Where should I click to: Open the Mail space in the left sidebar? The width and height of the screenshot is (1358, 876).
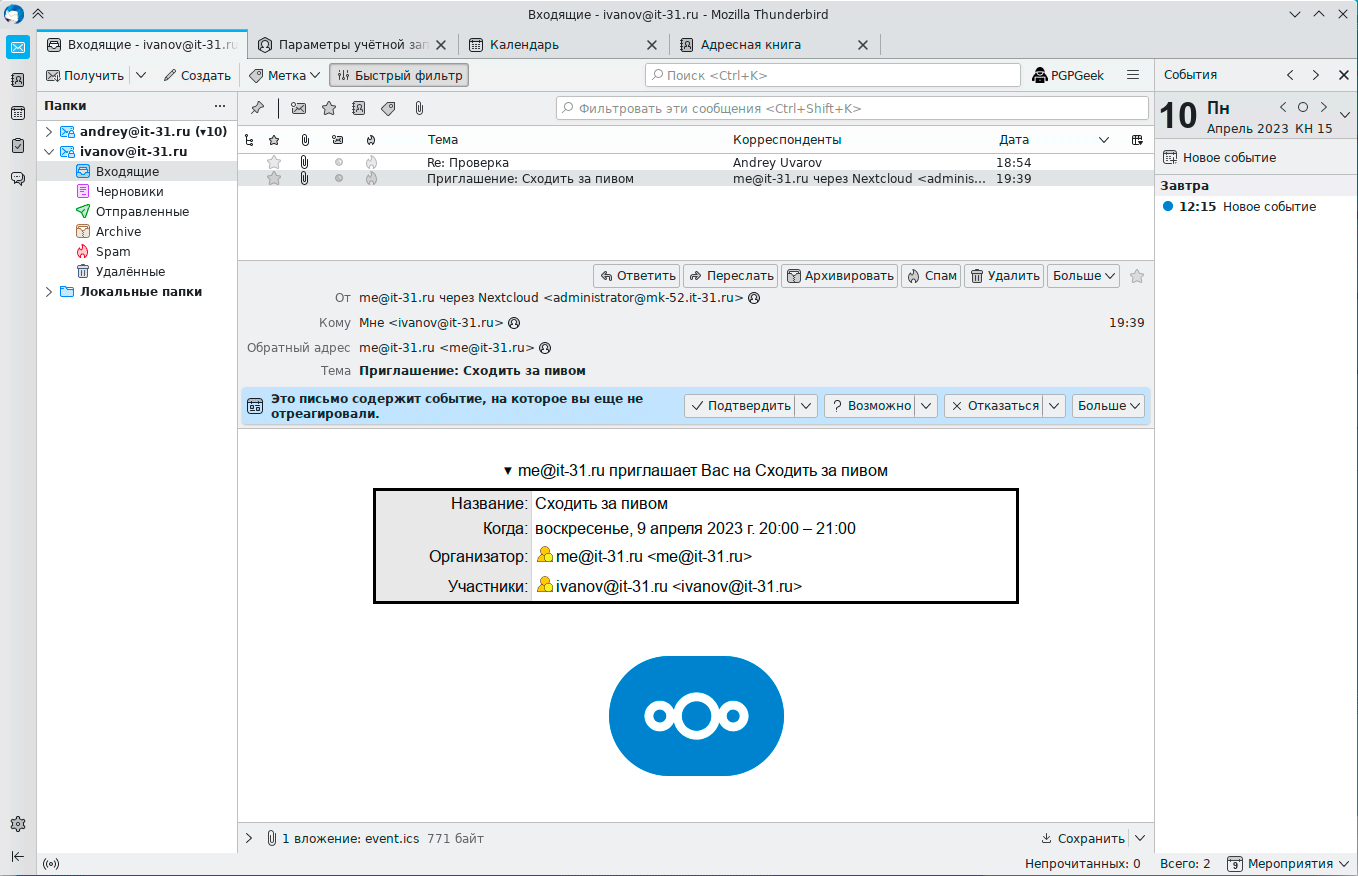coord(17,47)
